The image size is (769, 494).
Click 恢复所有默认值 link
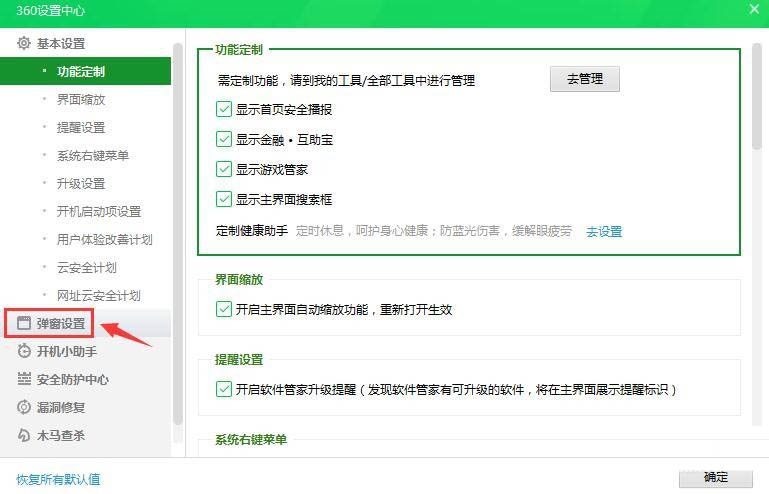[x=58, y=479]
